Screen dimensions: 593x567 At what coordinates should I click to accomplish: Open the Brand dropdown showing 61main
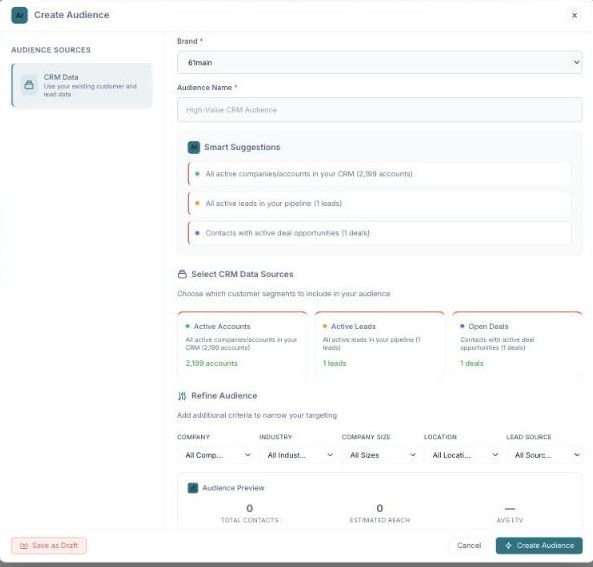(x=379, y=62)
